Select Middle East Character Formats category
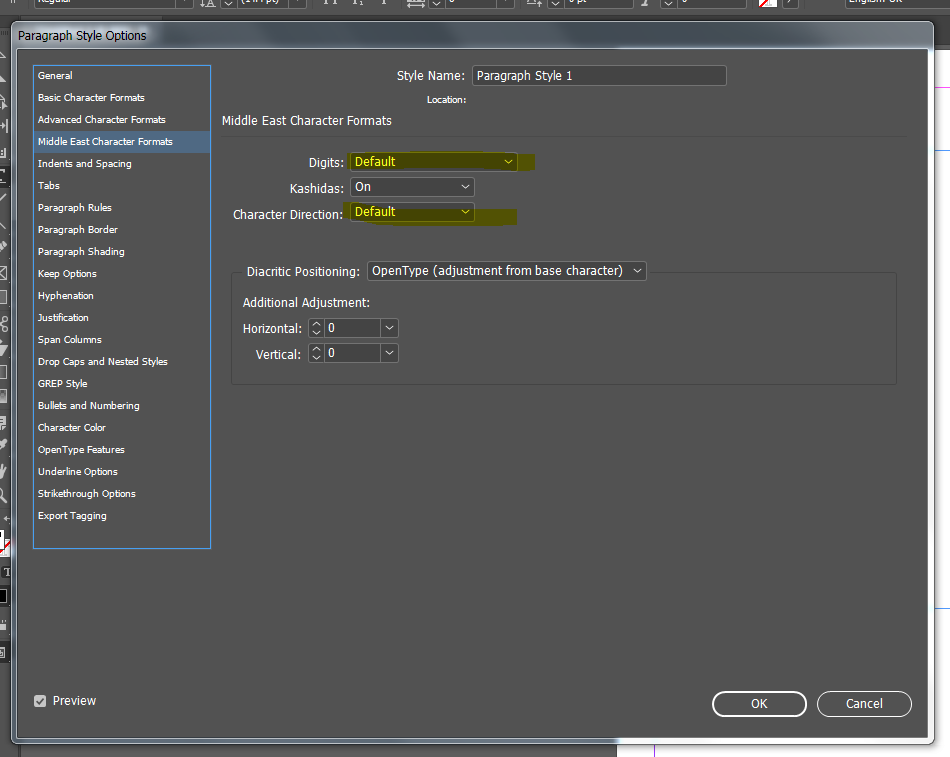Image resolution: width=950 pixels, height=757 pixels. tap(122, 142)
